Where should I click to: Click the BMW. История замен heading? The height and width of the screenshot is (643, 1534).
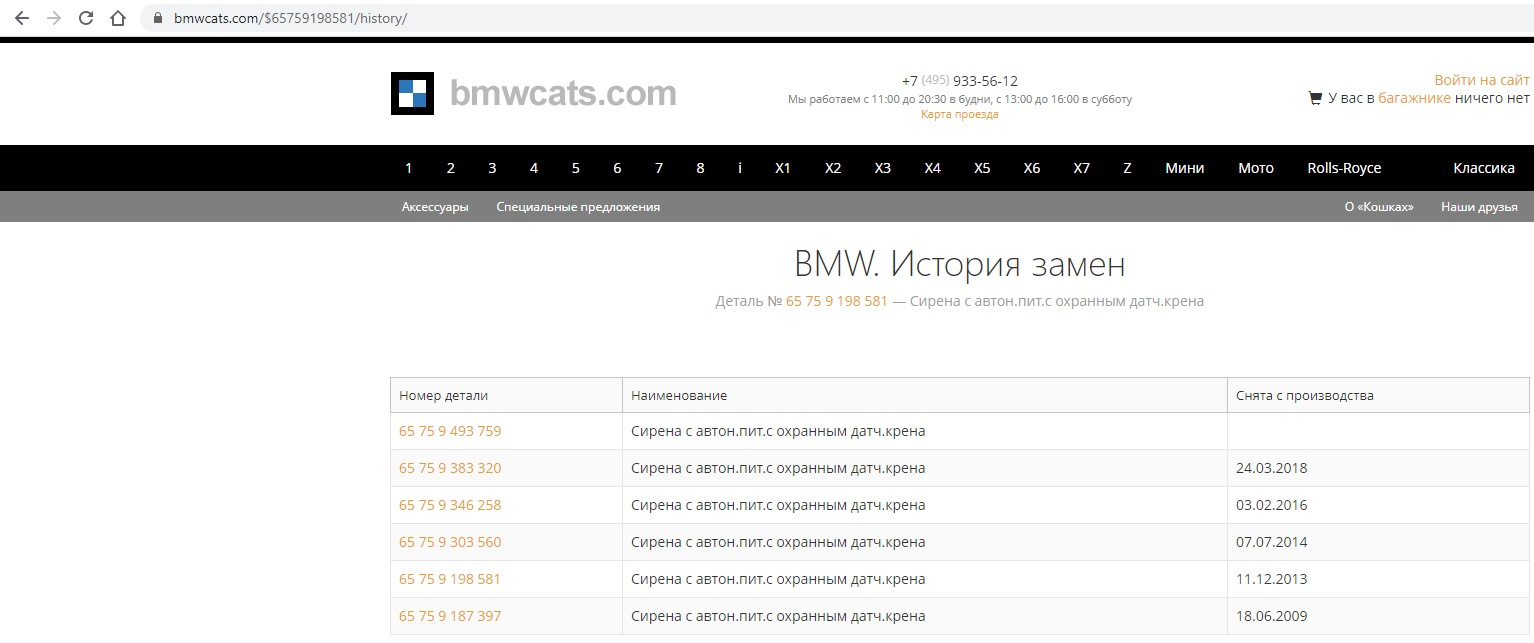[x=960, y=265]
